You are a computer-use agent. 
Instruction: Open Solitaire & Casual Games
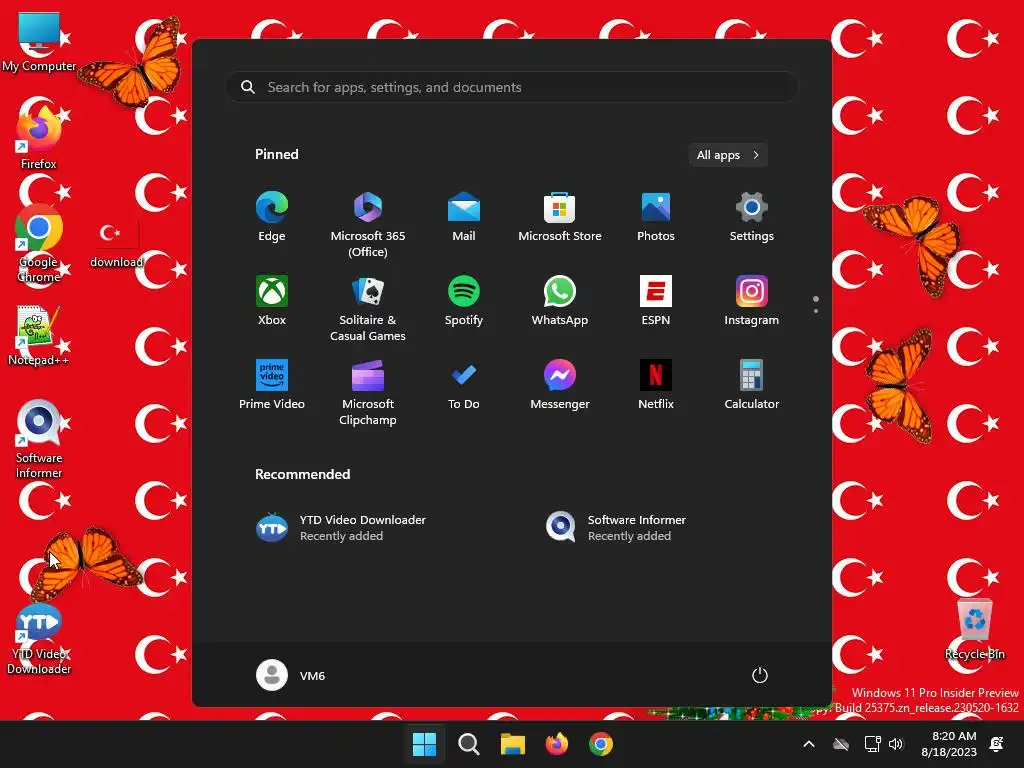click(368, 308)
